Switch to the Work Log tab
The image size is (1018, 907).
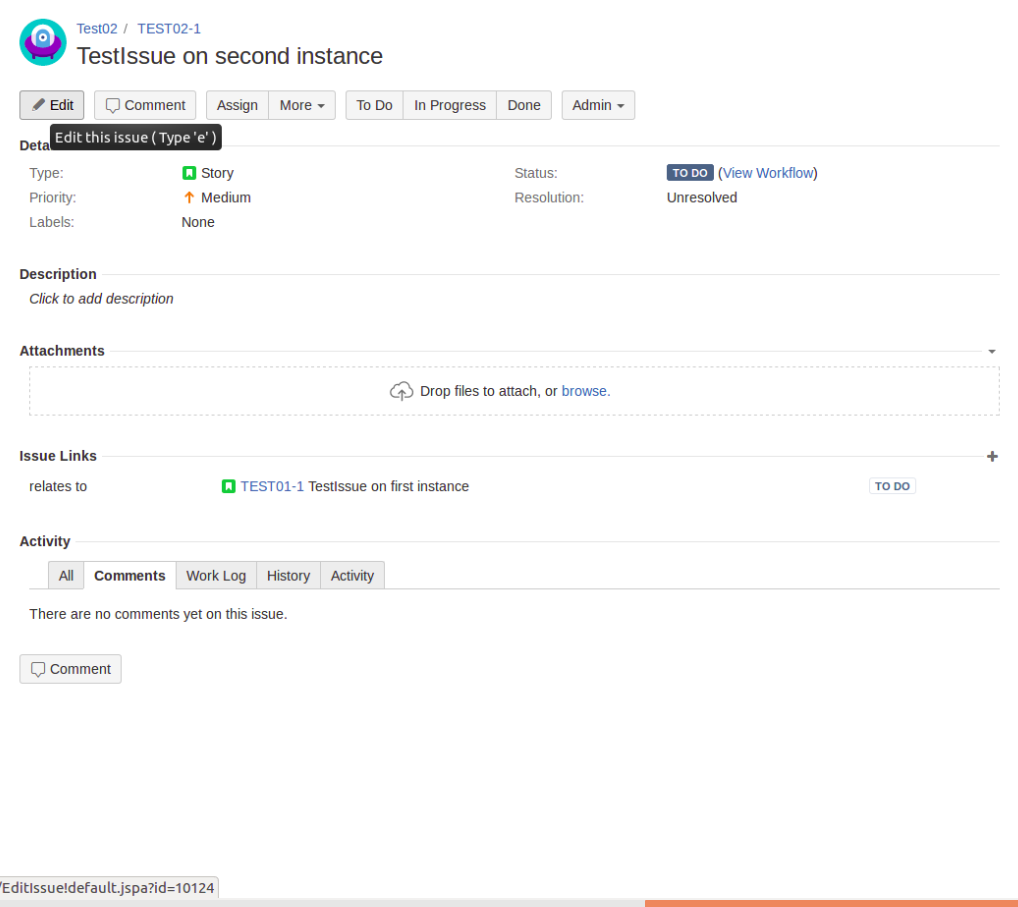point(216,576)
